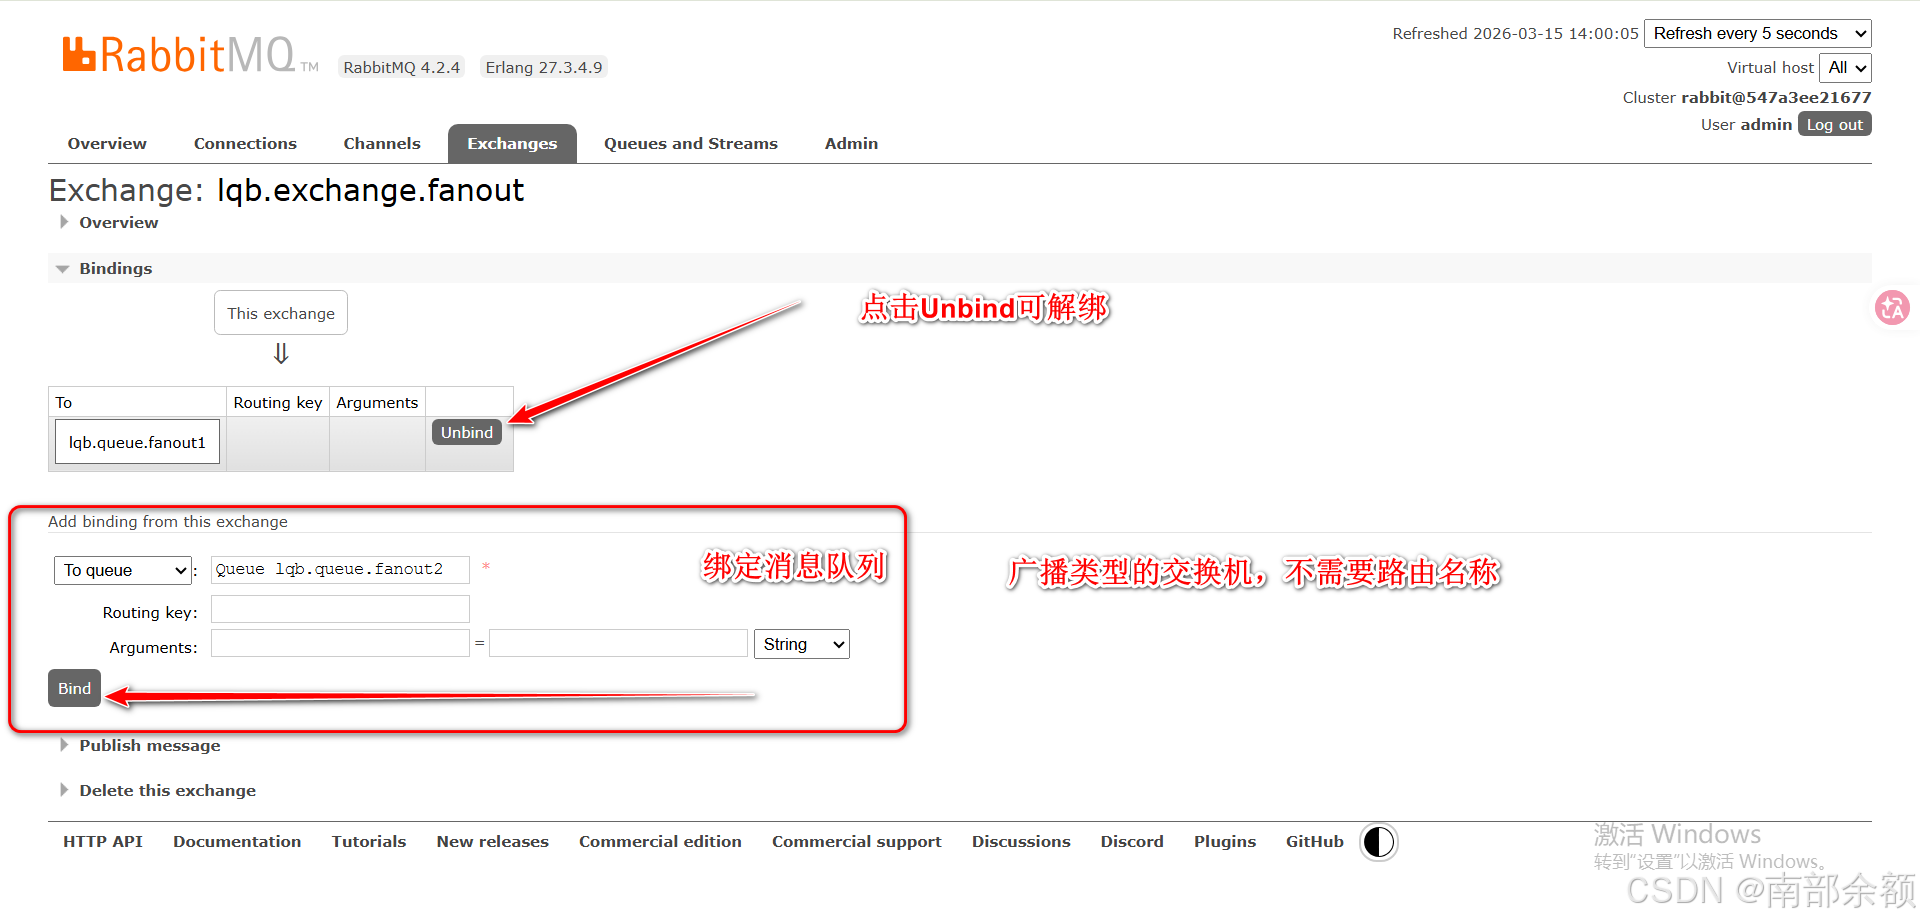Click the RabbitMQ logo

(190, 55)
